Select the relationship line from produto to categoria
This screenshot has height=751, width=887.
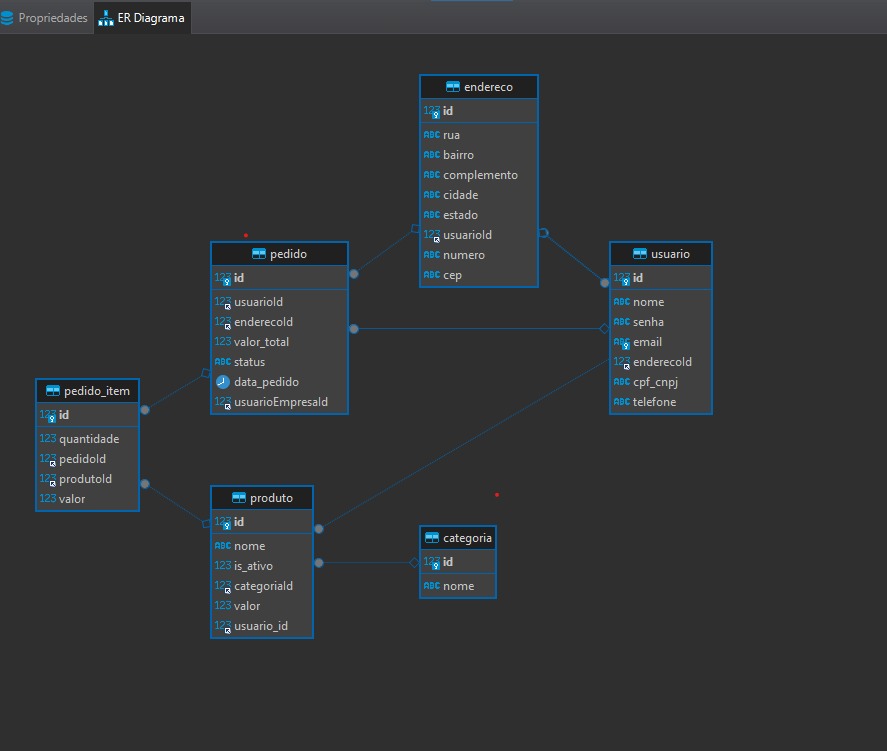(368, 563)
